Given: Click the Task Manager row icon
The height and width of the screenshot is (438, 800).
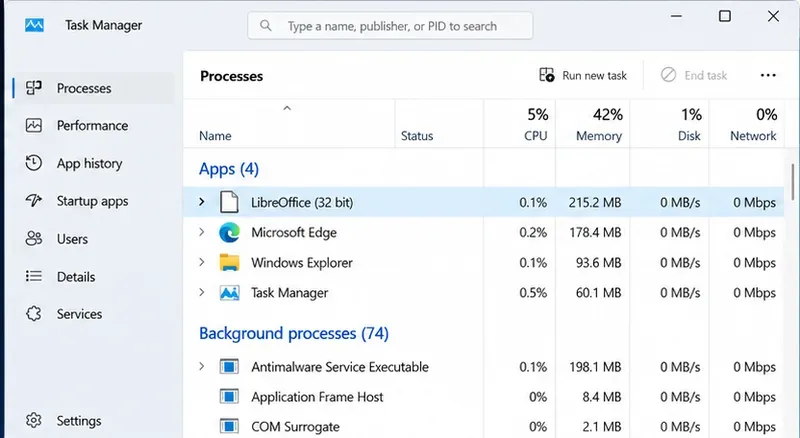Looking at the screenshot, I should [x=229, y=293].
